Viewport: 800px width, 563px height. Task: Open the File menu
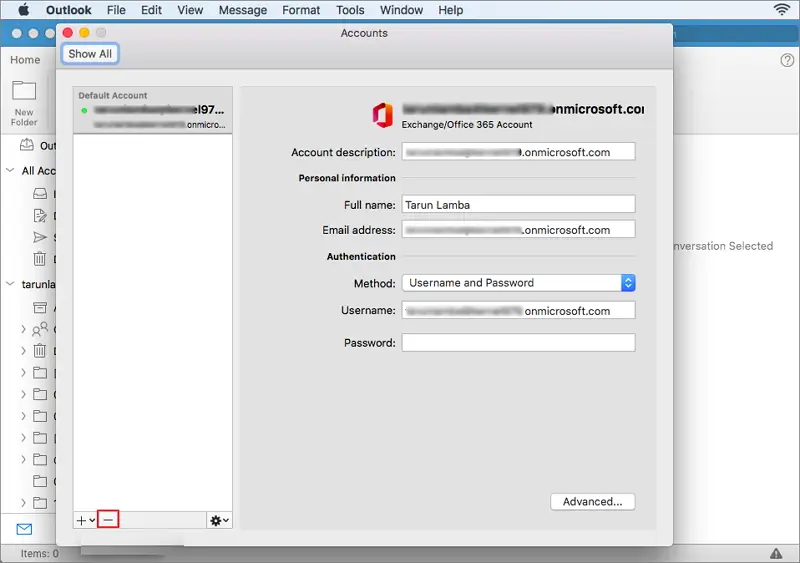(x=116, y=10)
